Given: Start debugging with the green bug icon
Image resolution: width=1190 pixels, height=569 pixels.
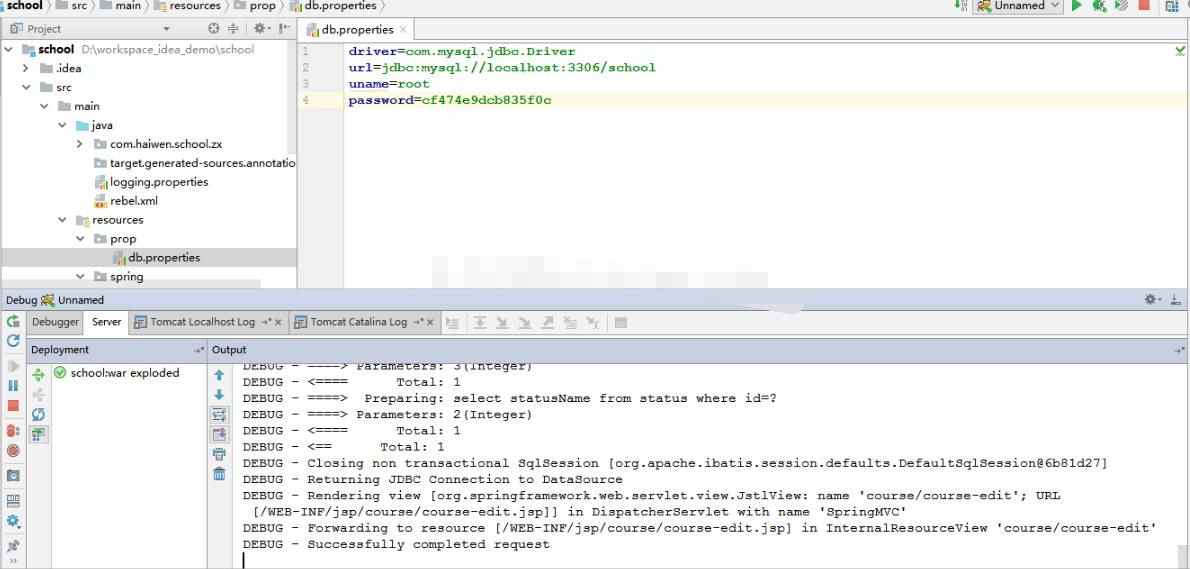Looking at the screenshot, I should pyautogui.click(x=1099, y=6).
